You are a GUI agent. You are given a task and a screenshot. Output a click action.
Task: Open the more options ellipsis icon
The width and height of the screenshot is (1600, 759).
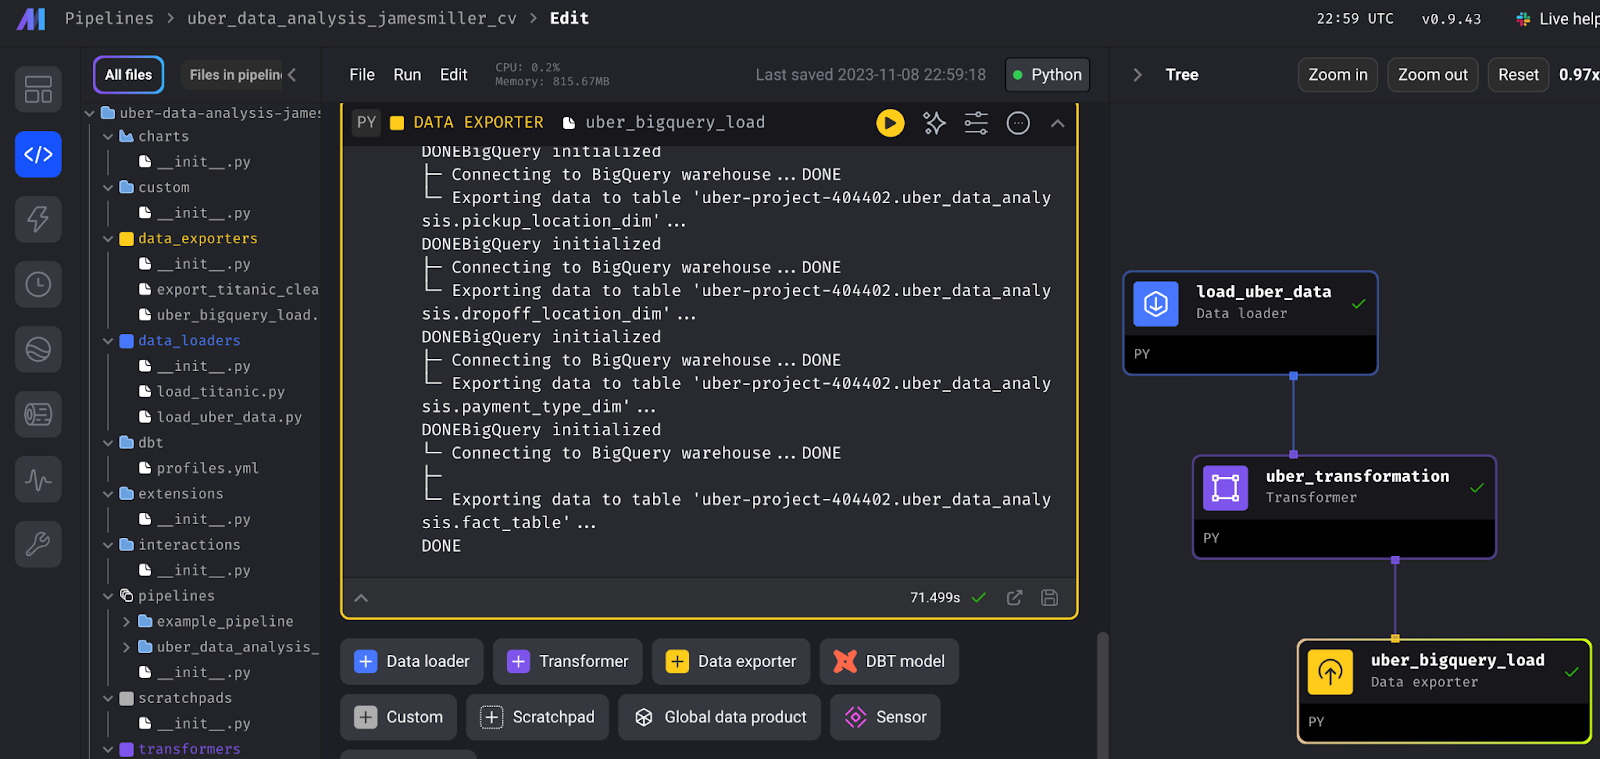click(x=1018, y=123)
